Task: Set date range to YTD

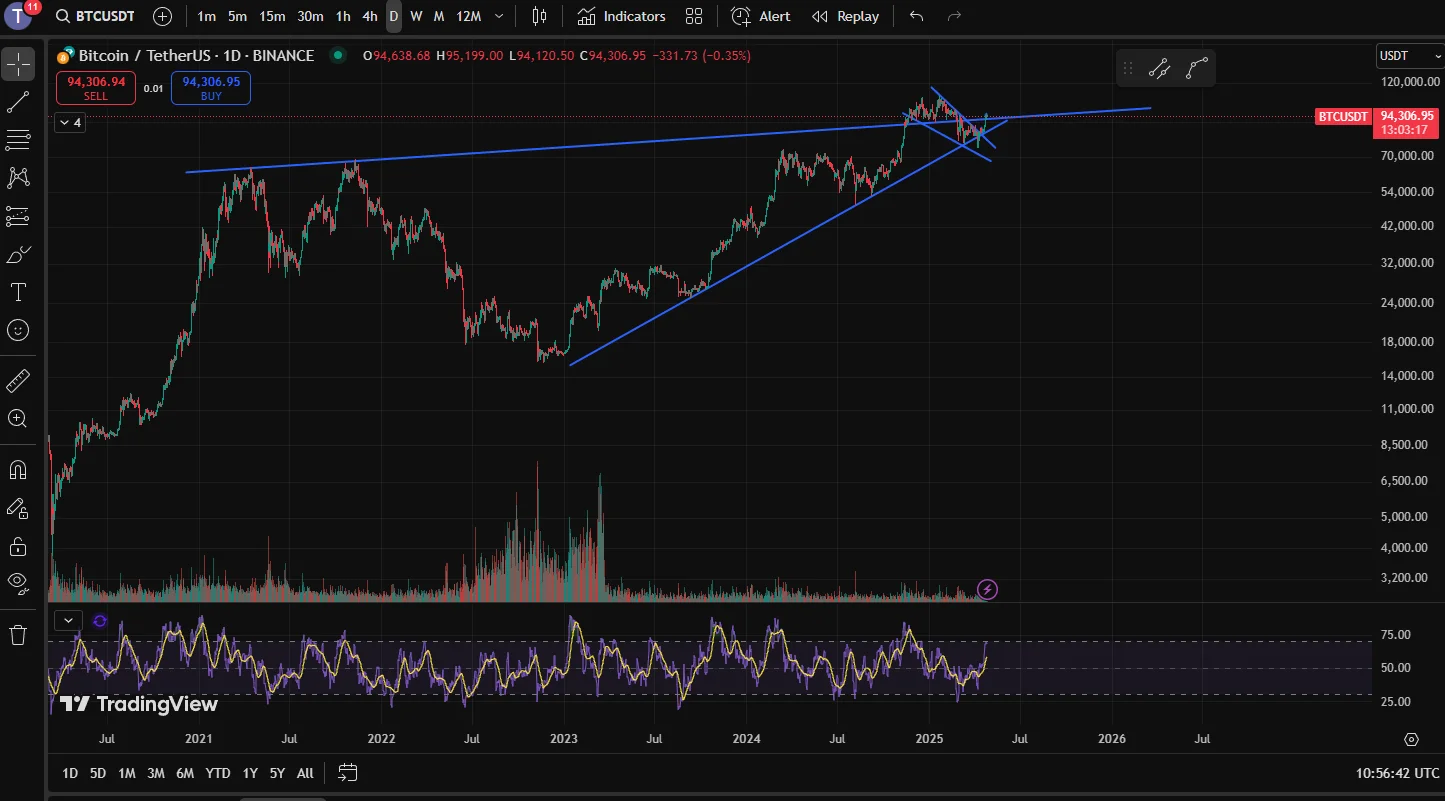Action: point(217,773)
